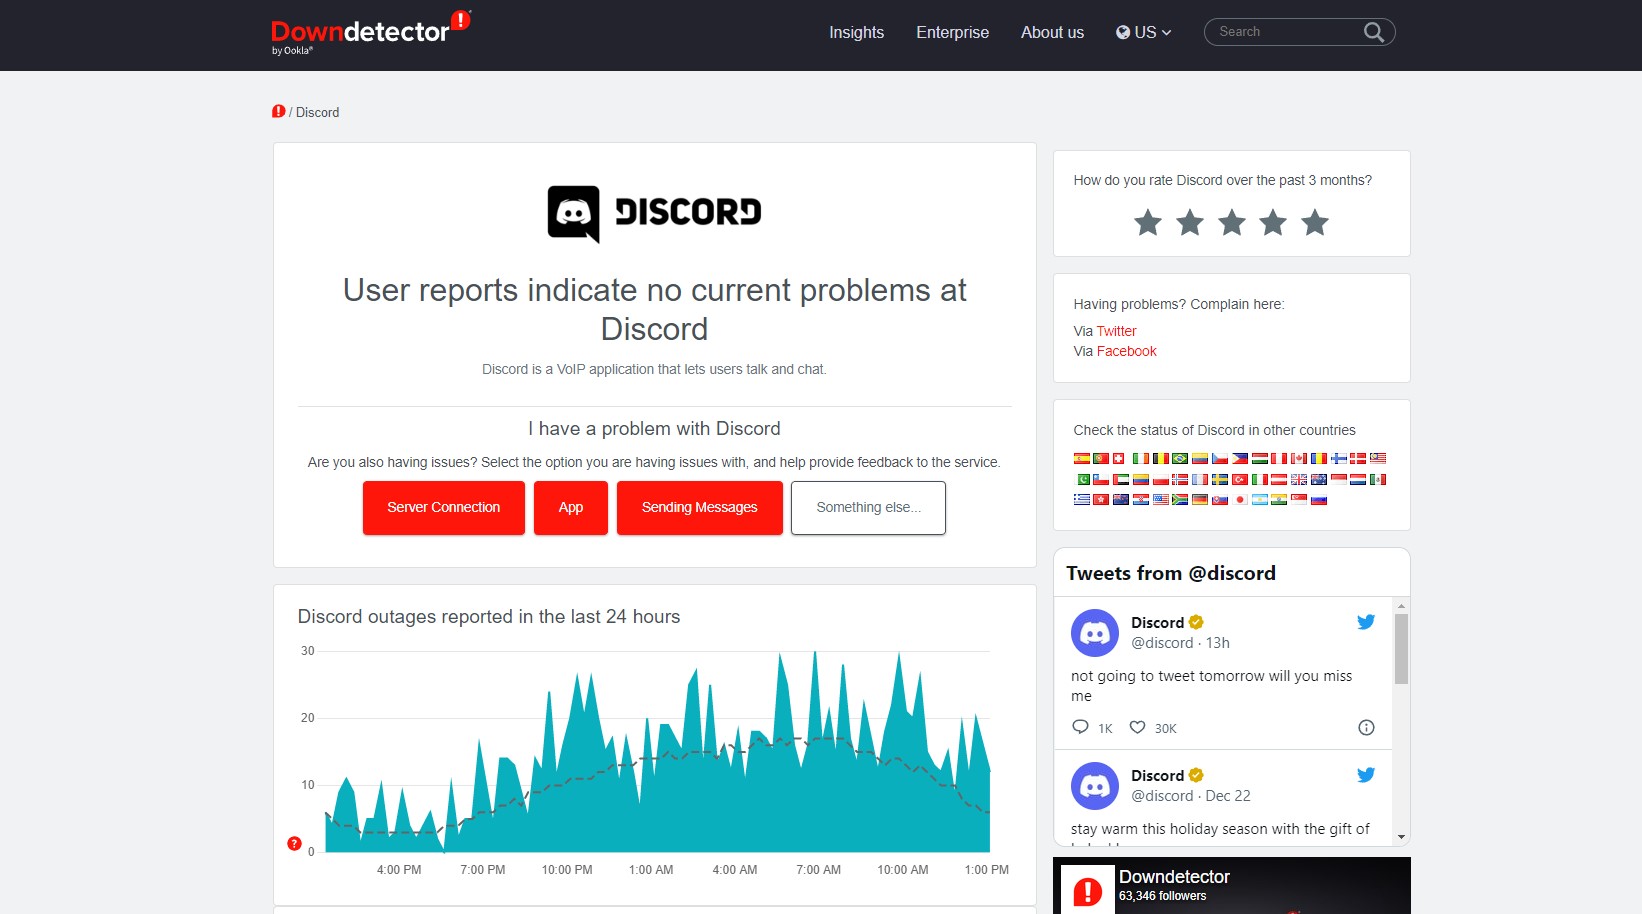The width and height of the screenshot is (1642, 914).
Task: Click the red home breadcrumb icon
Action: (x=278, y=111)
